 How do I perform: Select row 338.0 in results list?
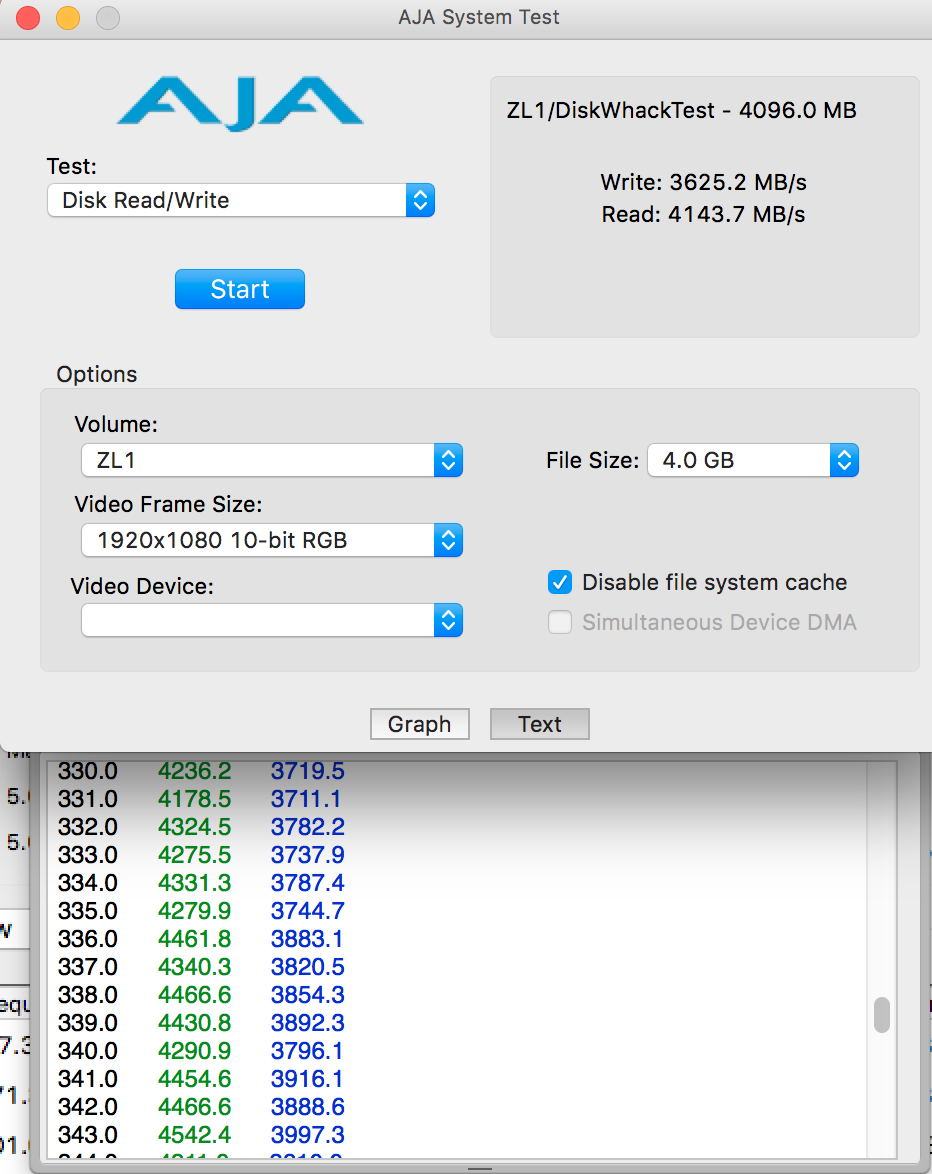(457, 995)
